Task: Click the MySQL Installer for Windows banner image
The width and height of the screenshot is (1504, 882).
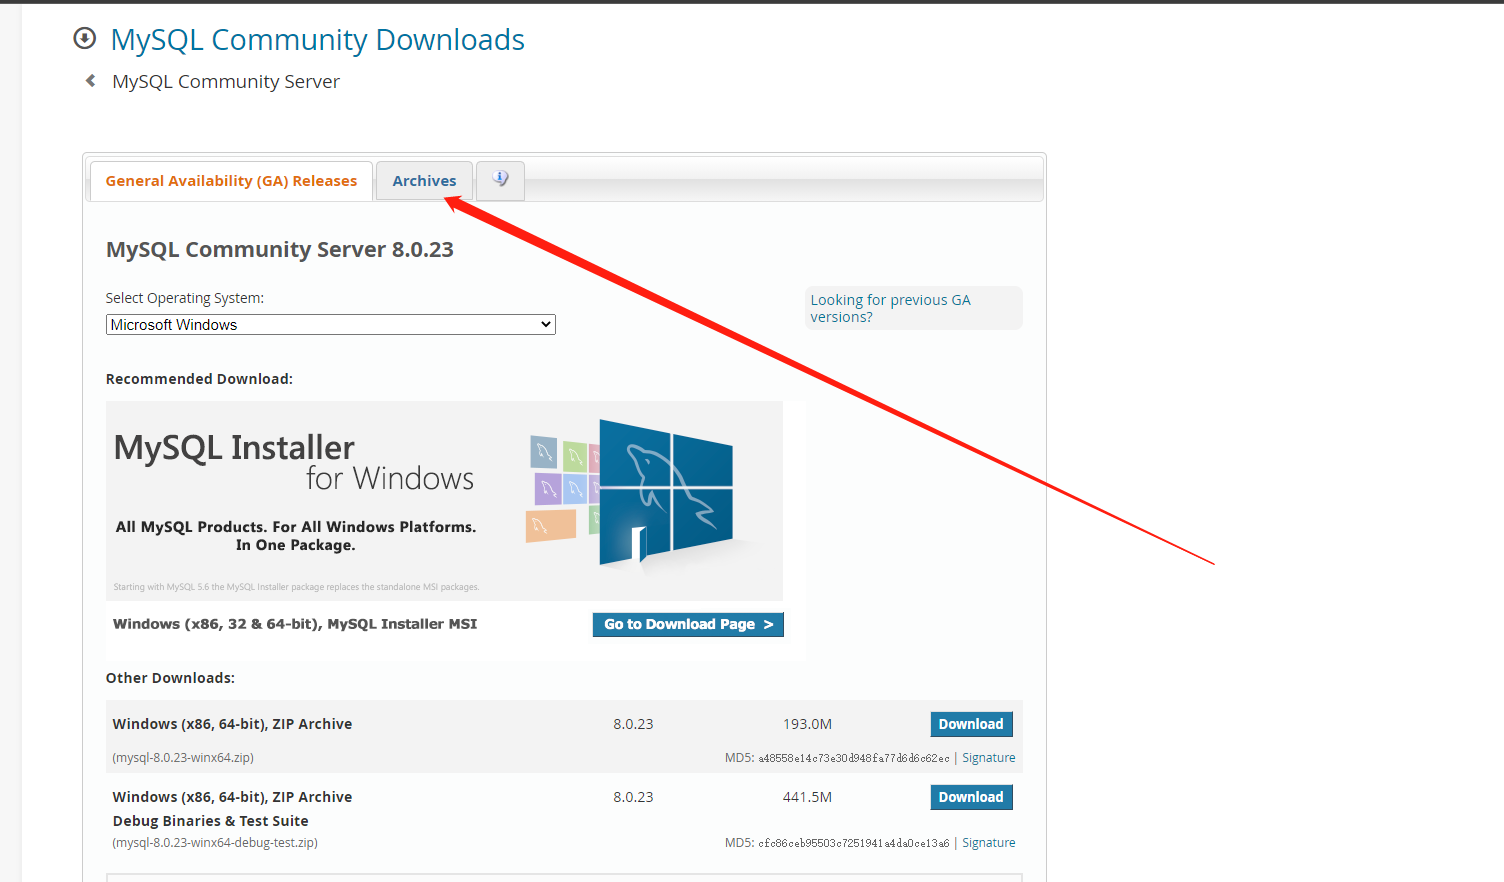Action: 444,501
